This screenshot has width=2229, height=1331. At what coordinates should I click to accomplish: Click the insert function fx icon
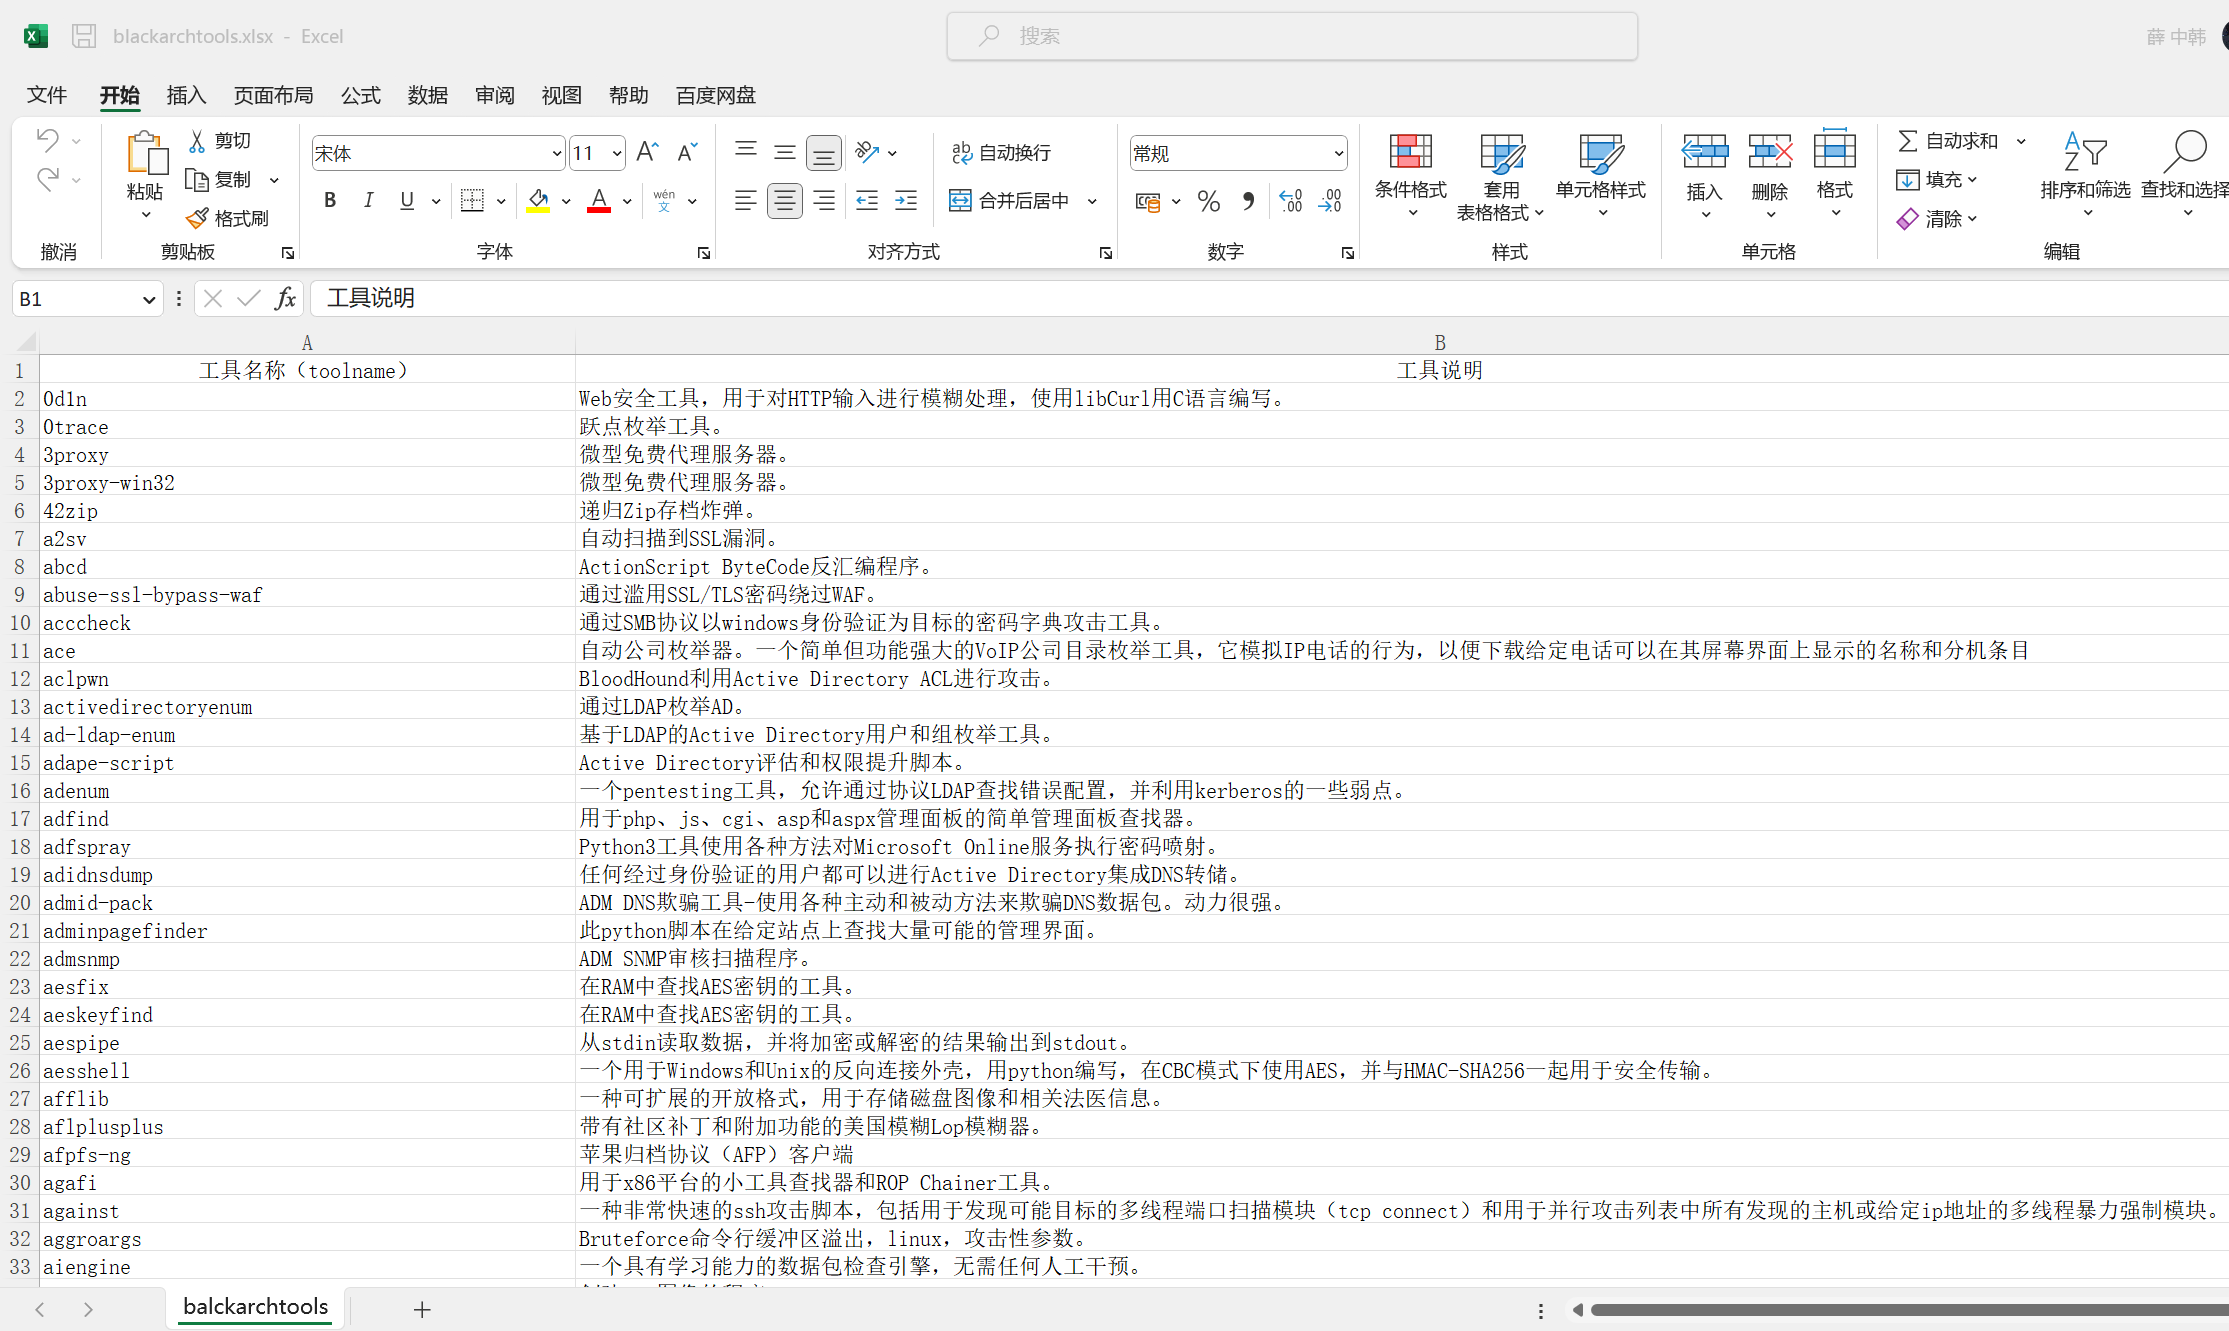(x=285, y=298)
